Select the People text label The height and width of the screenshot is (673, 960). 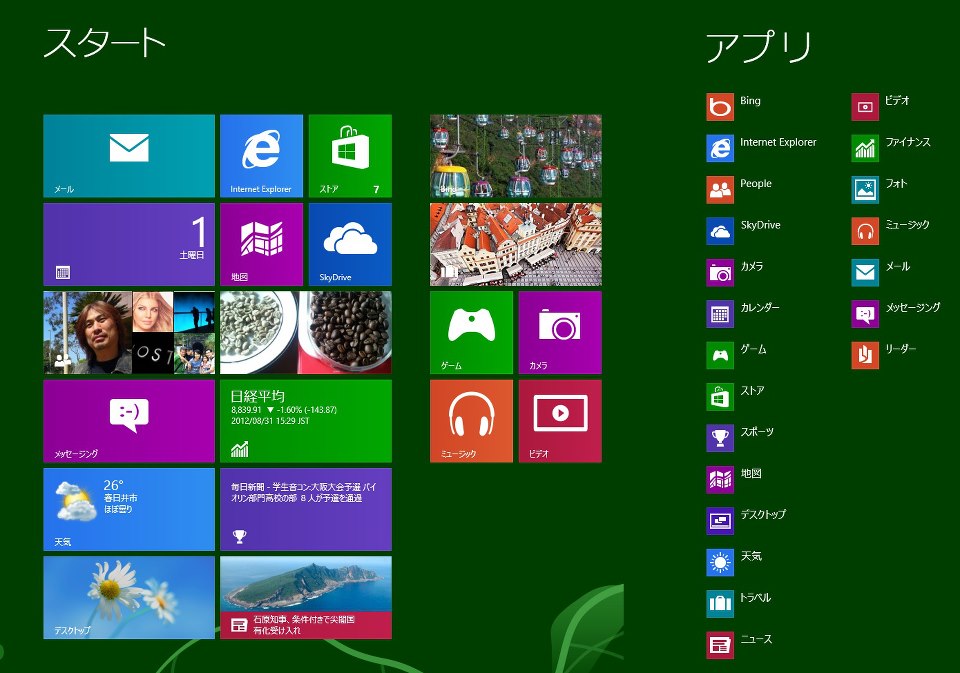(756, 183)
